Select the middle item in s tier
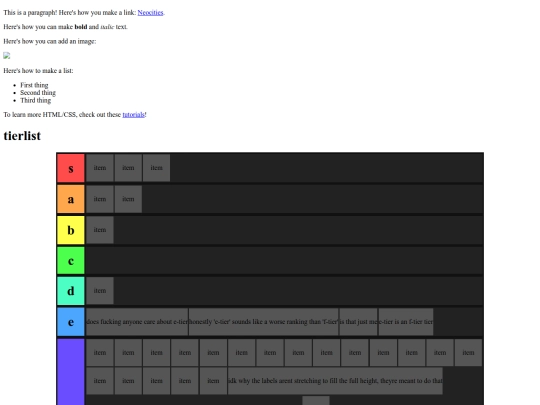 (x=128, y=168)
